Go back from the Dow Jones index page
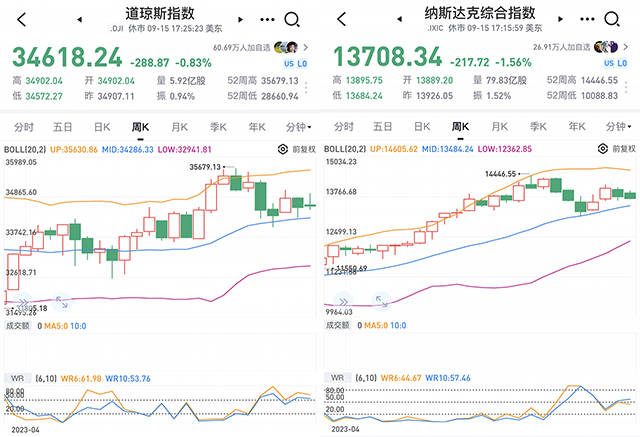The image size is (640, 437). coord(22,19)
